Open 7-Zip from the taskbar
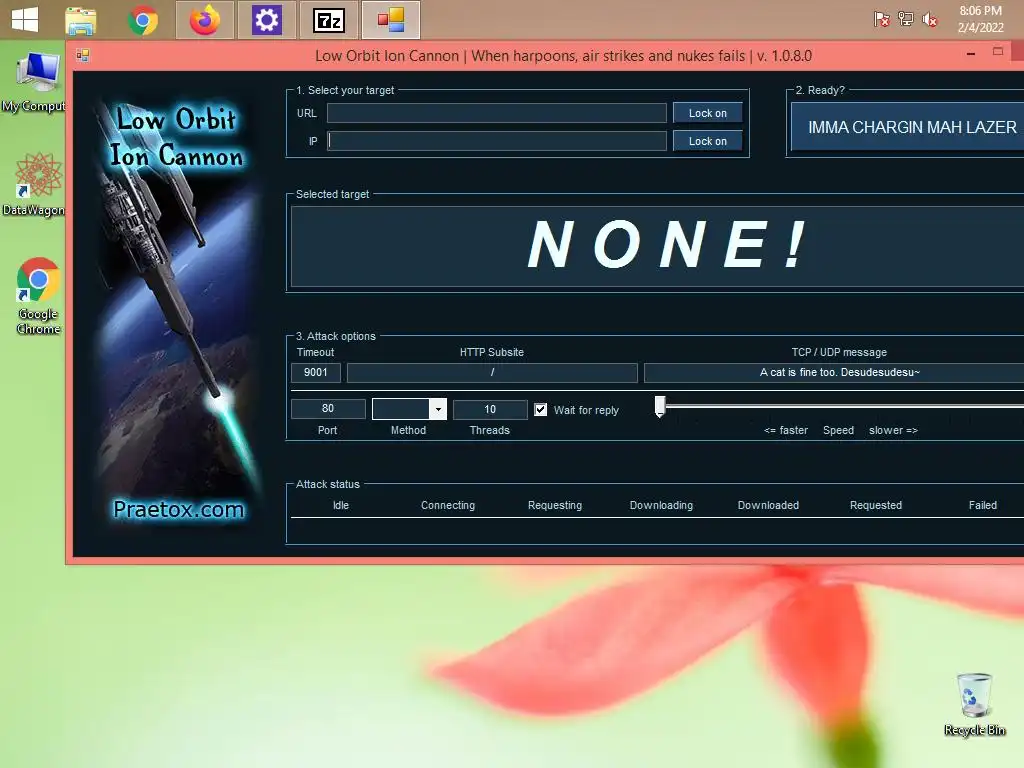 [x=328, y=20]
